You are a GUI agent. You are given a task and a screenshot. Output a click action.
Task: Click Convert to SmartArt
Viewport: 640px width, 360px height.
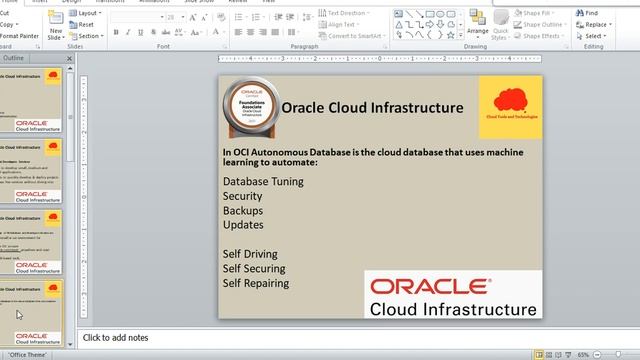point(352,36)
